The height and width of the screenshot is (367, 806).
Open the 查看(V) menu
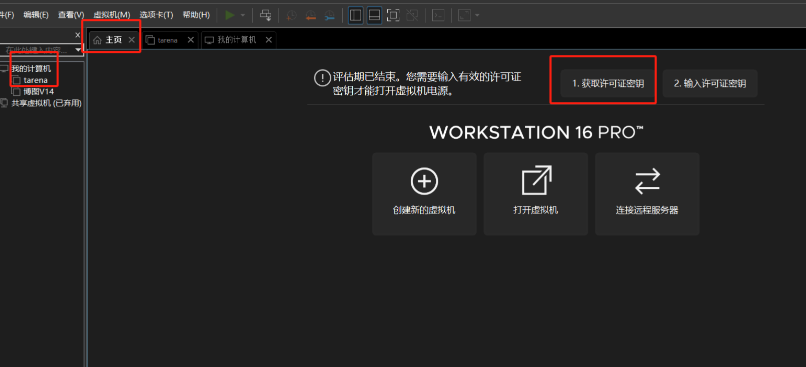click(x=71, y=15)
